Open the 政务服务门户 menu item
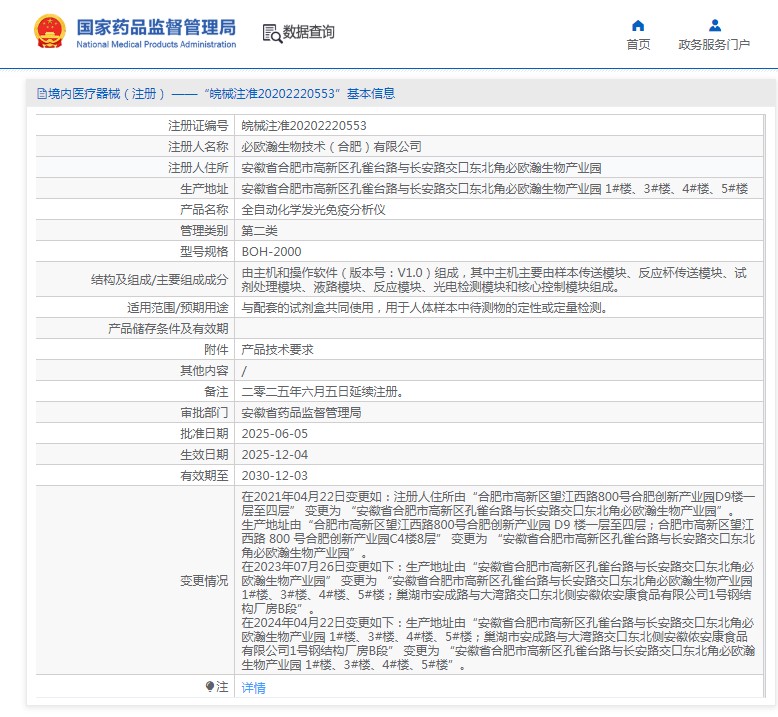 714,45
